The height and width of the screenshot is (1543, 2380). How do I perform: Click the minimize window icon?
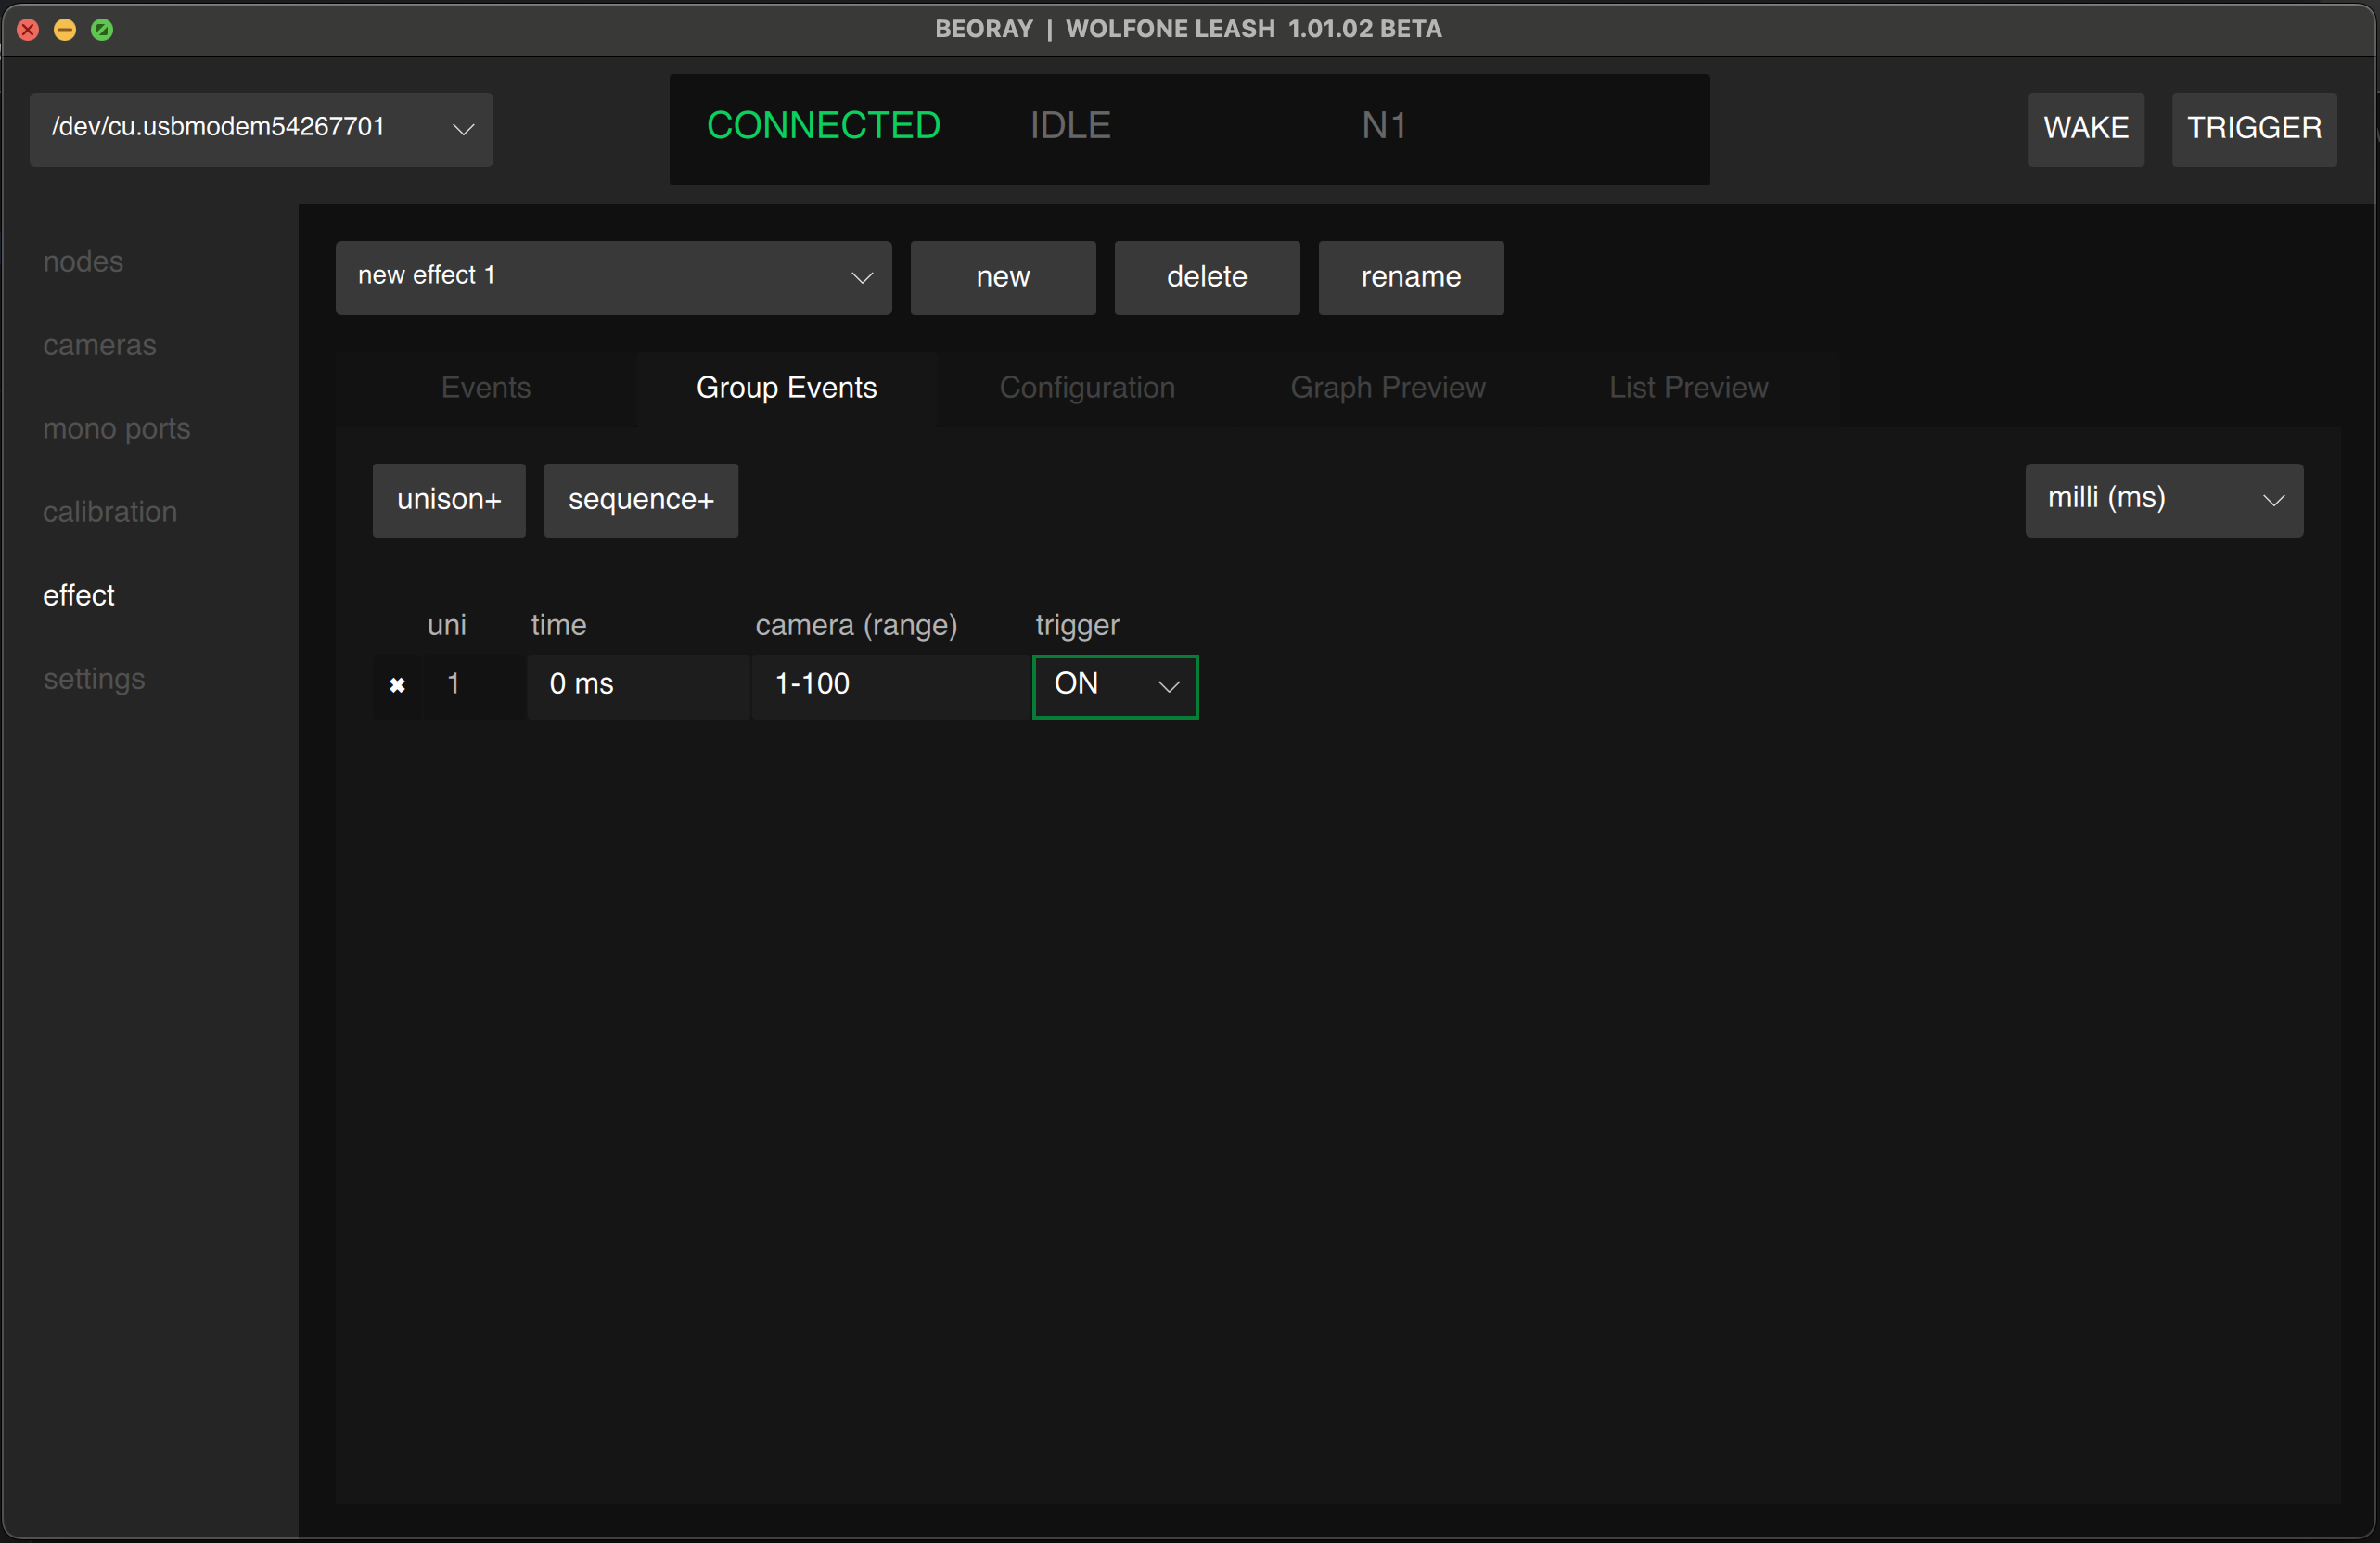click(65, 29)
